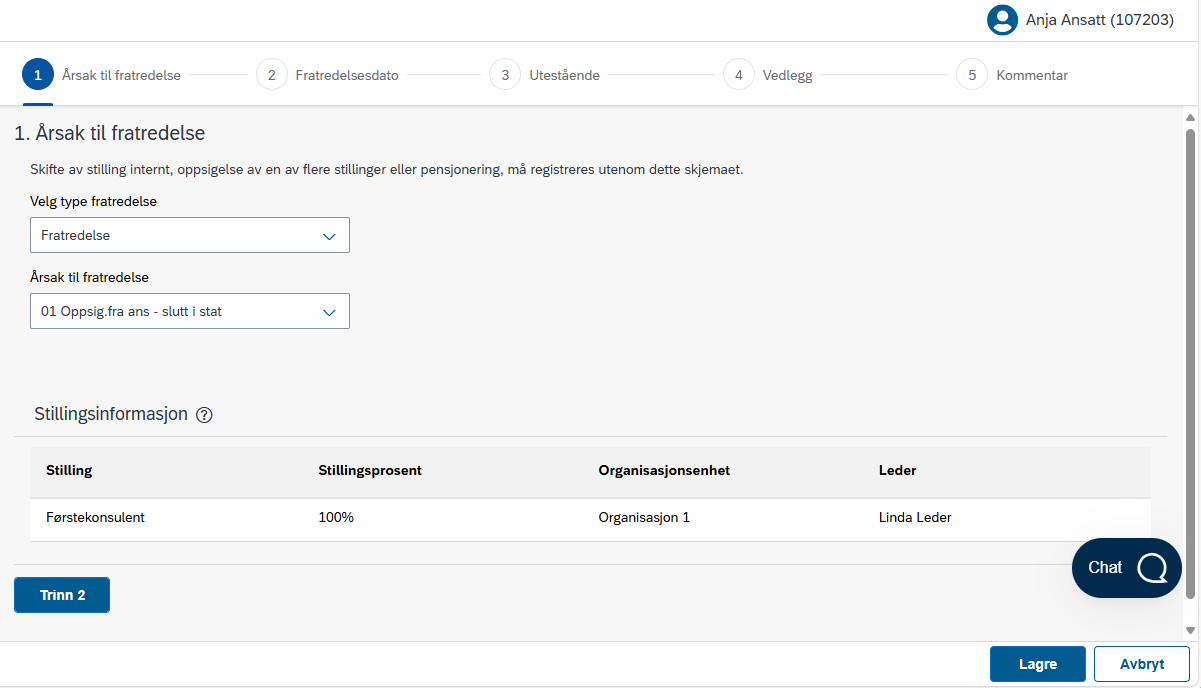Open the Chat bubble icon

(x=1152, y=568)
